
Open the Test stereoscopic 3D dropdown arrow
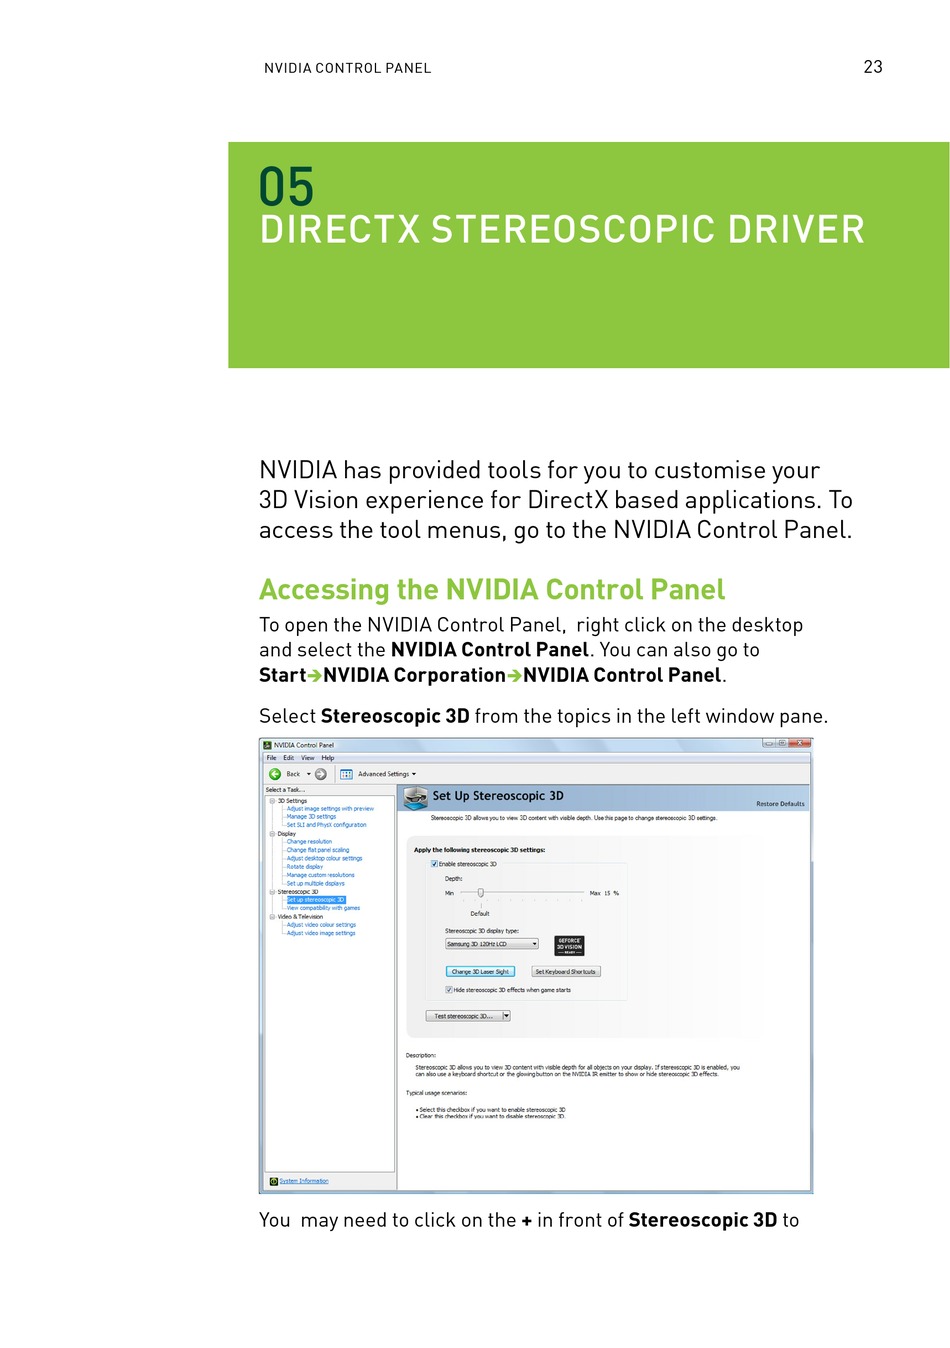point(506,1016)
